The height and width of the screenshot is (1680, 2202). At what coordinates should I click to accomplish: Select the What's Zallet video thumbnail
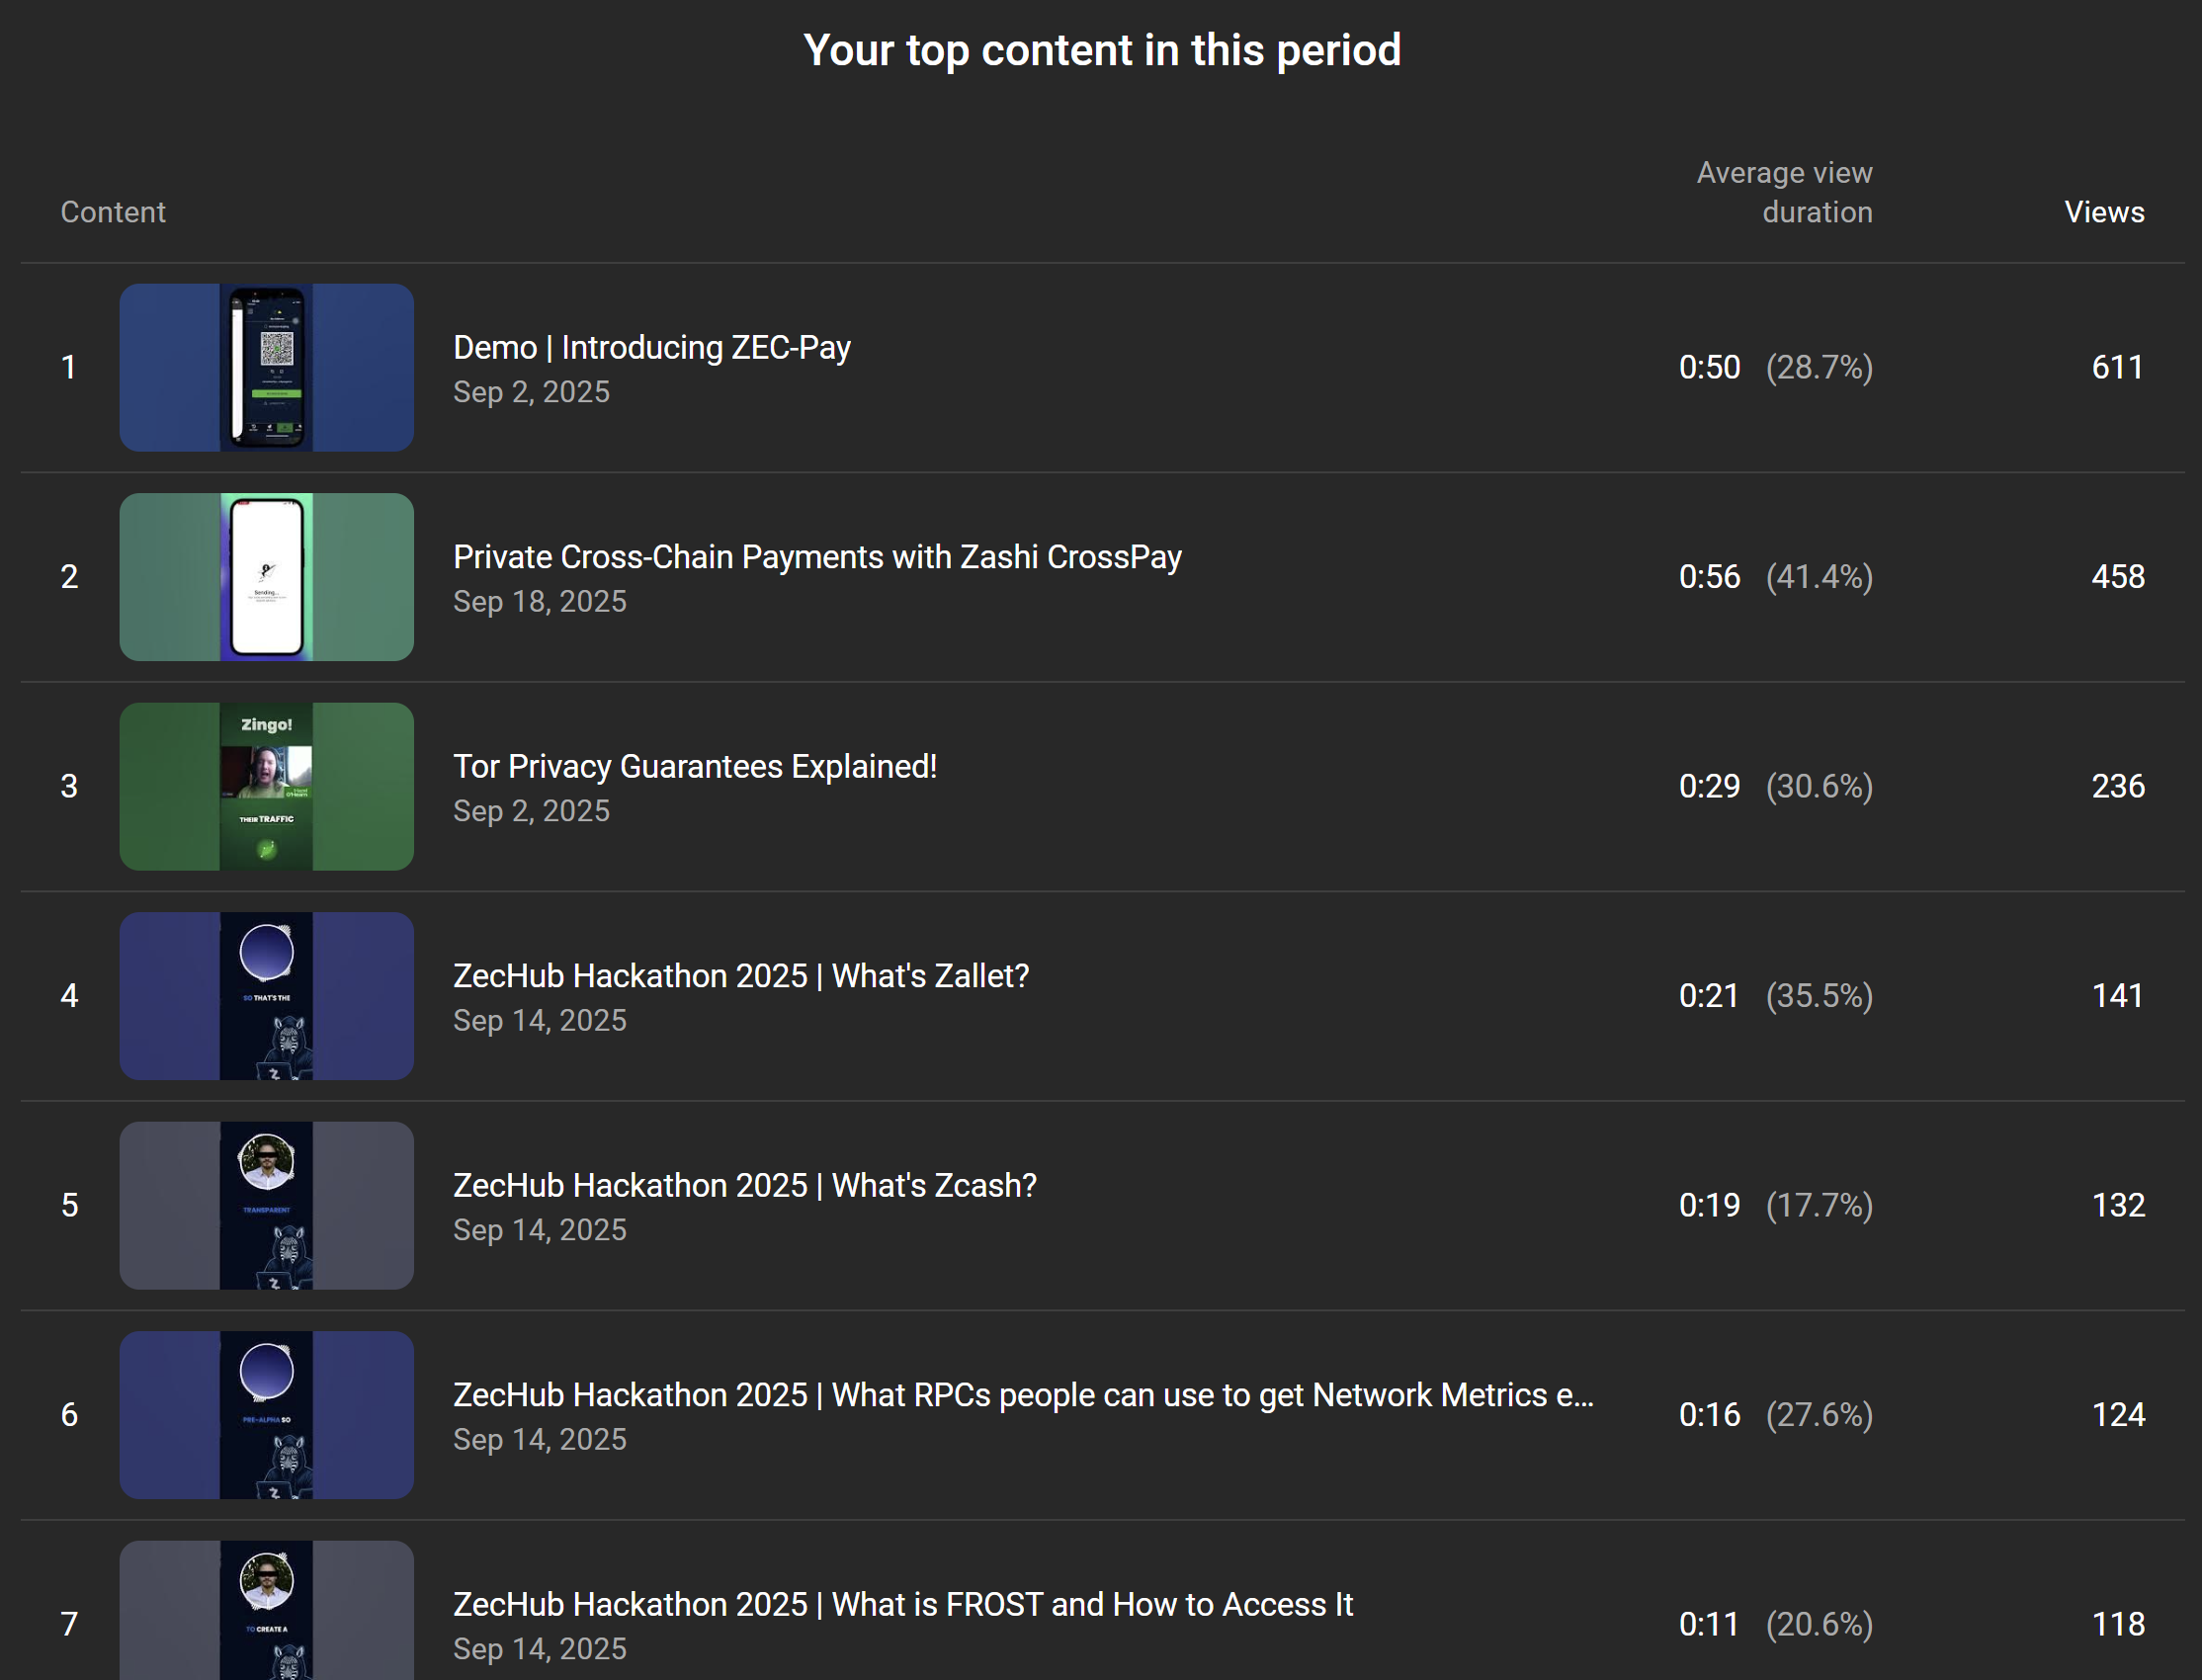266,995
